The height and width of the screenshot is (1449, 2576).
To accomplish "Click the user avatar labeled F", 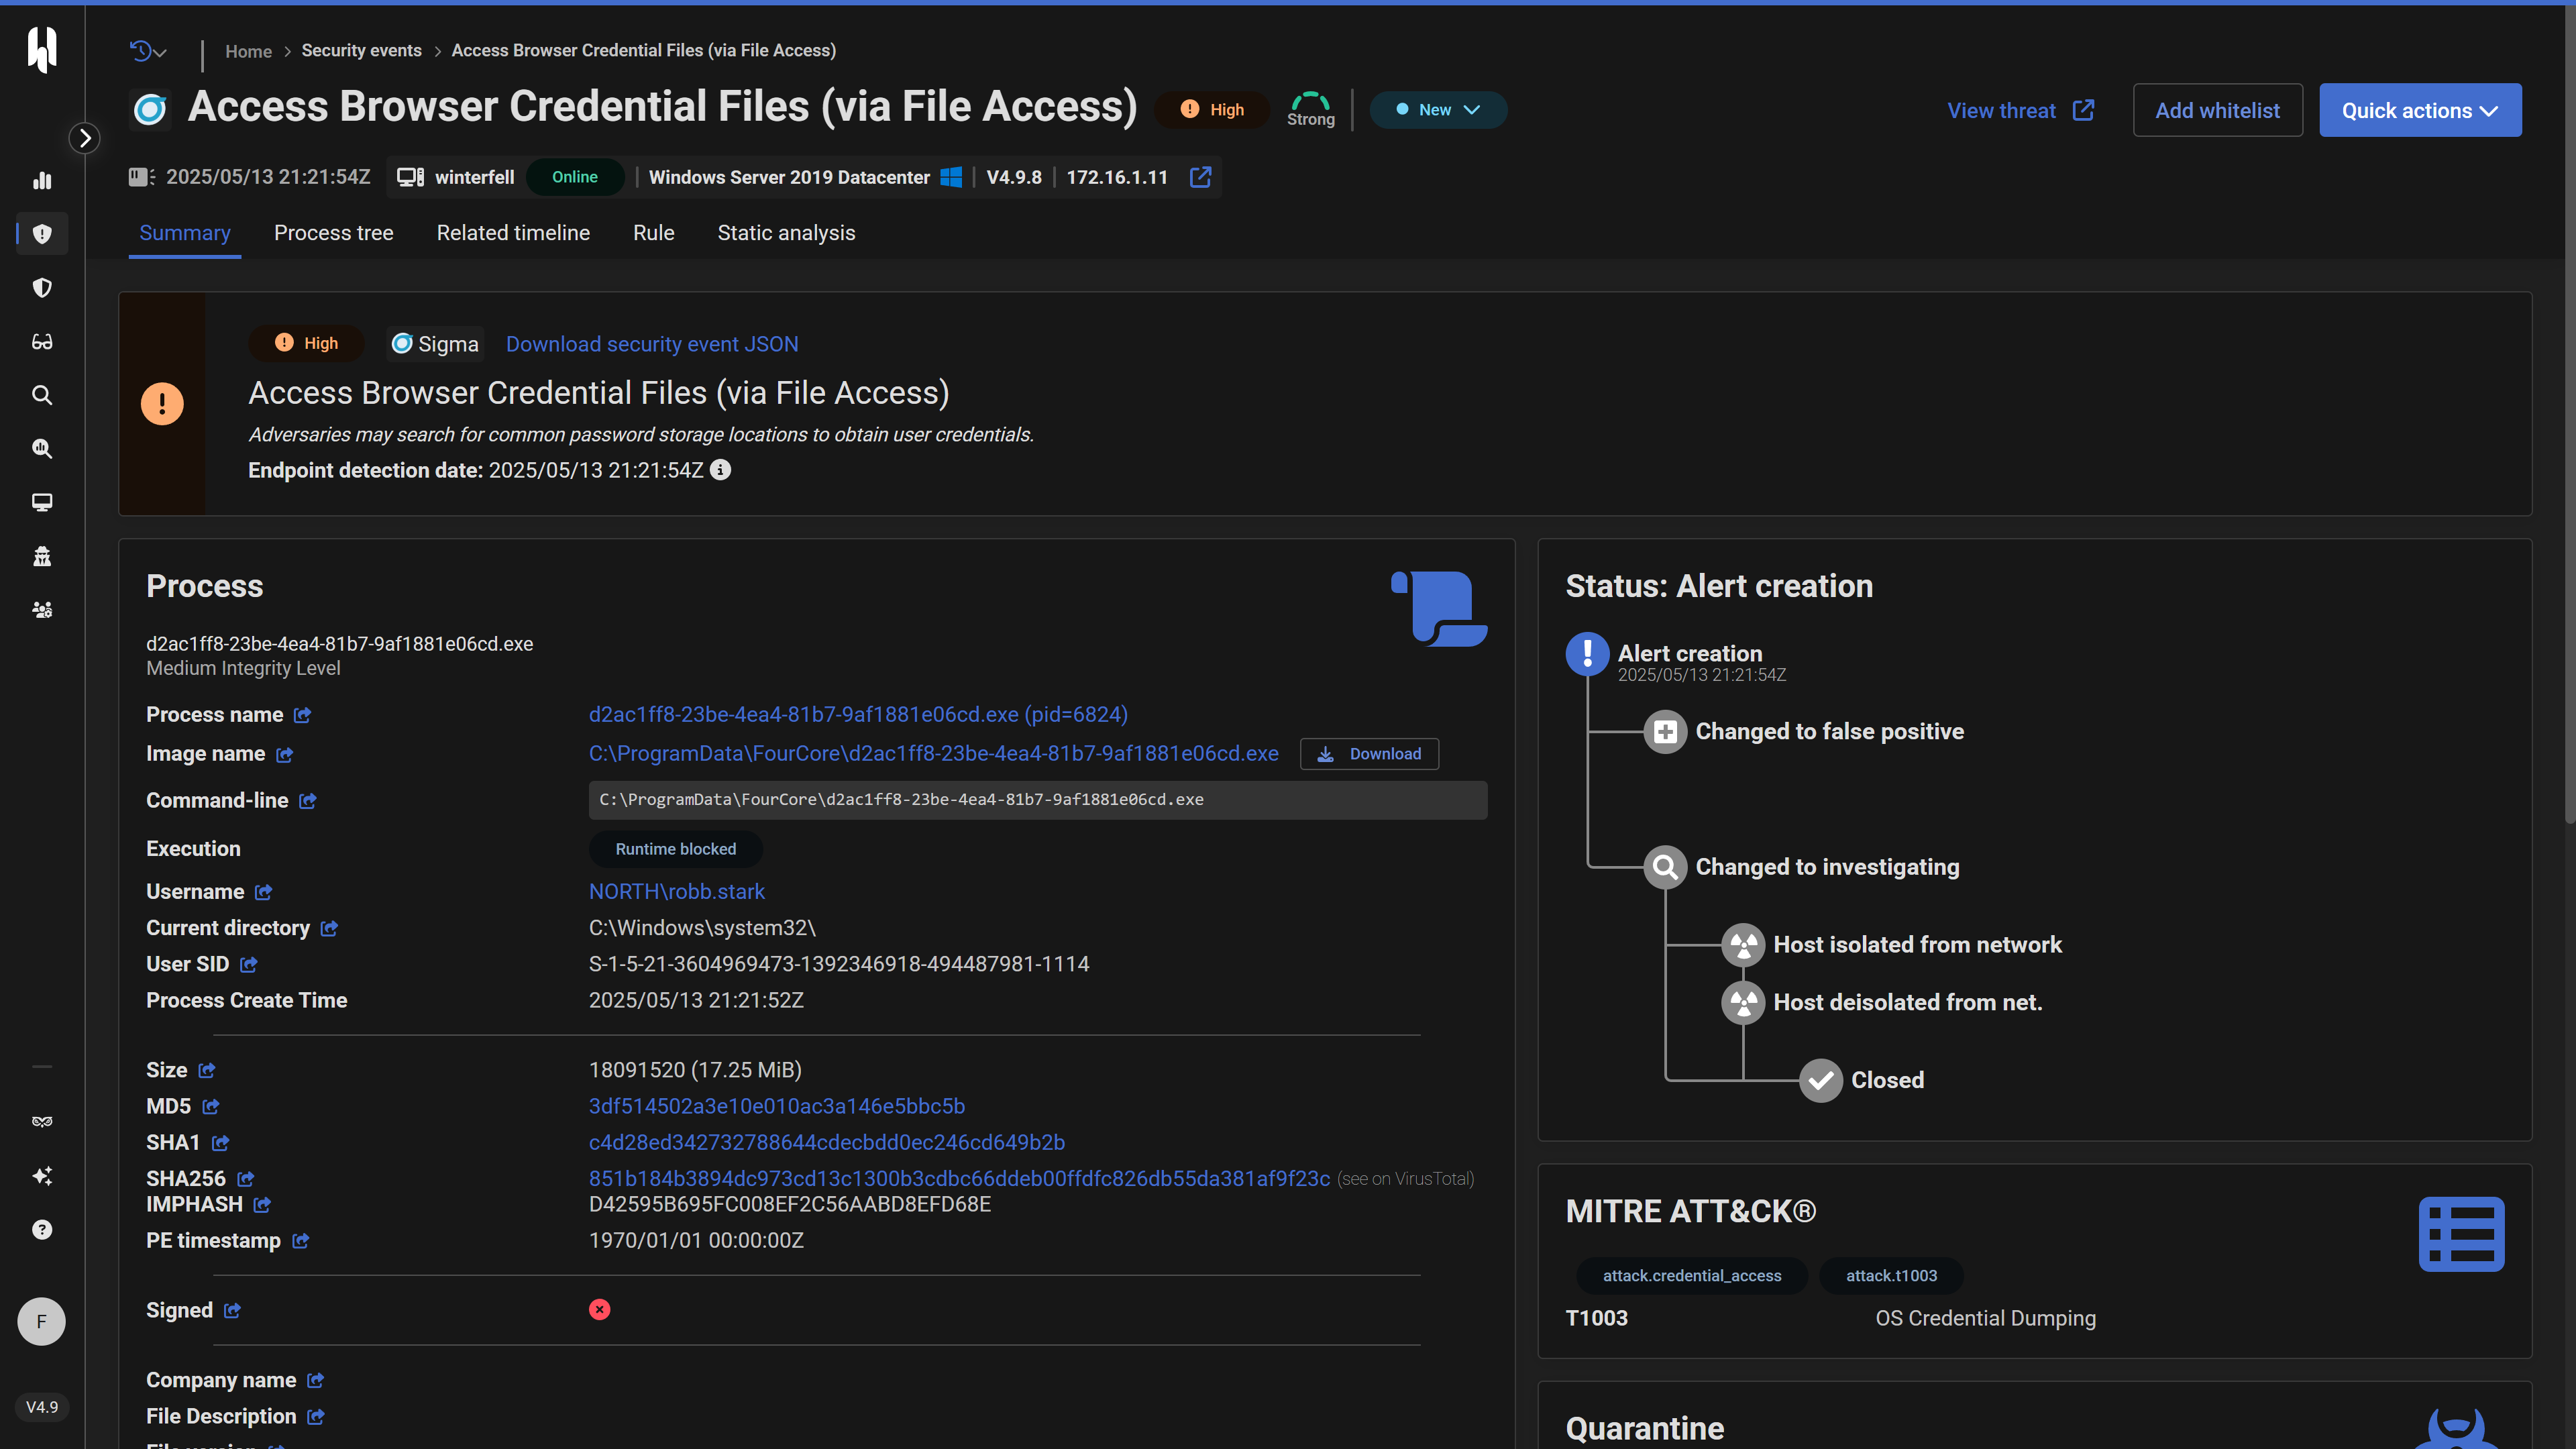I will pos(42,1321).
